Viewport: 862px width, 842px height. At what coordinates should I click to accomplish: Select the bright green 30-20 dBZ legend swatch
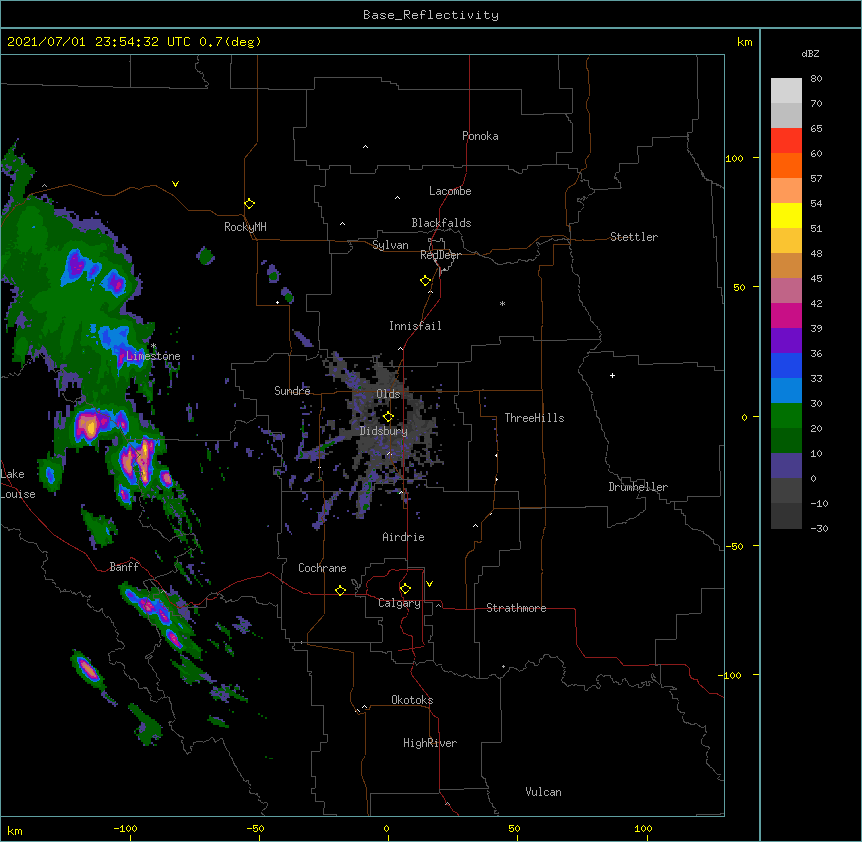point(786,416)
